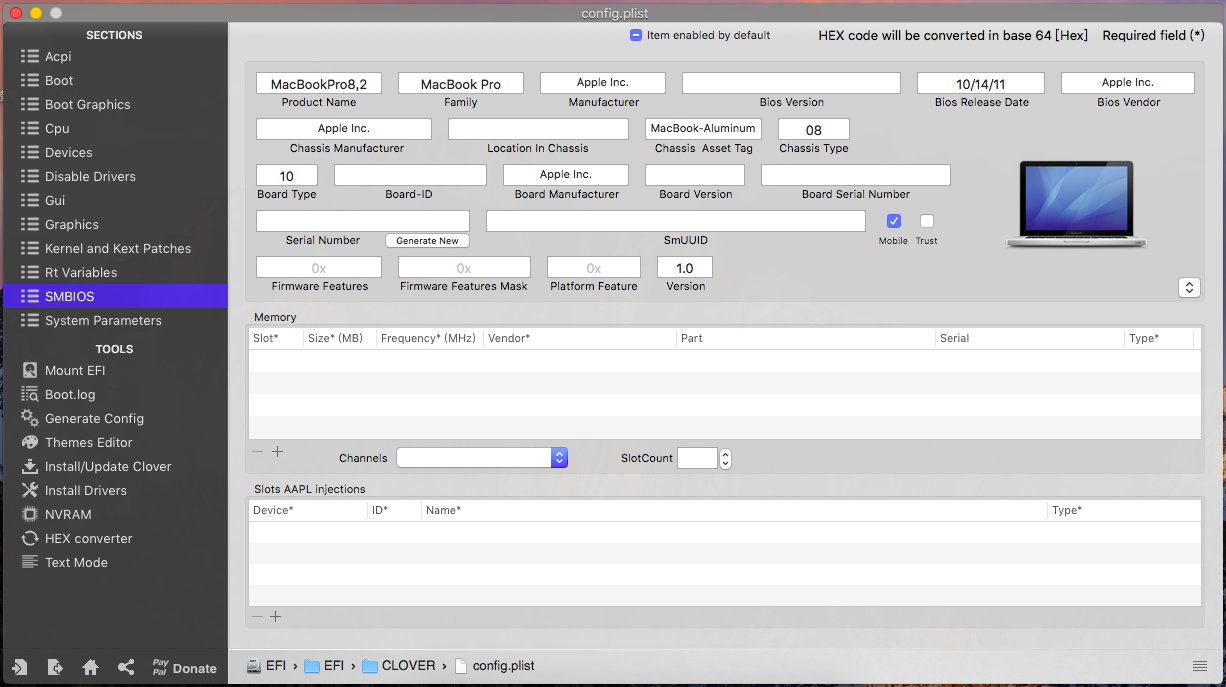Screen dimensions: 1226x687
Task: Click the home icon in bottom bar
Action: 90,667
